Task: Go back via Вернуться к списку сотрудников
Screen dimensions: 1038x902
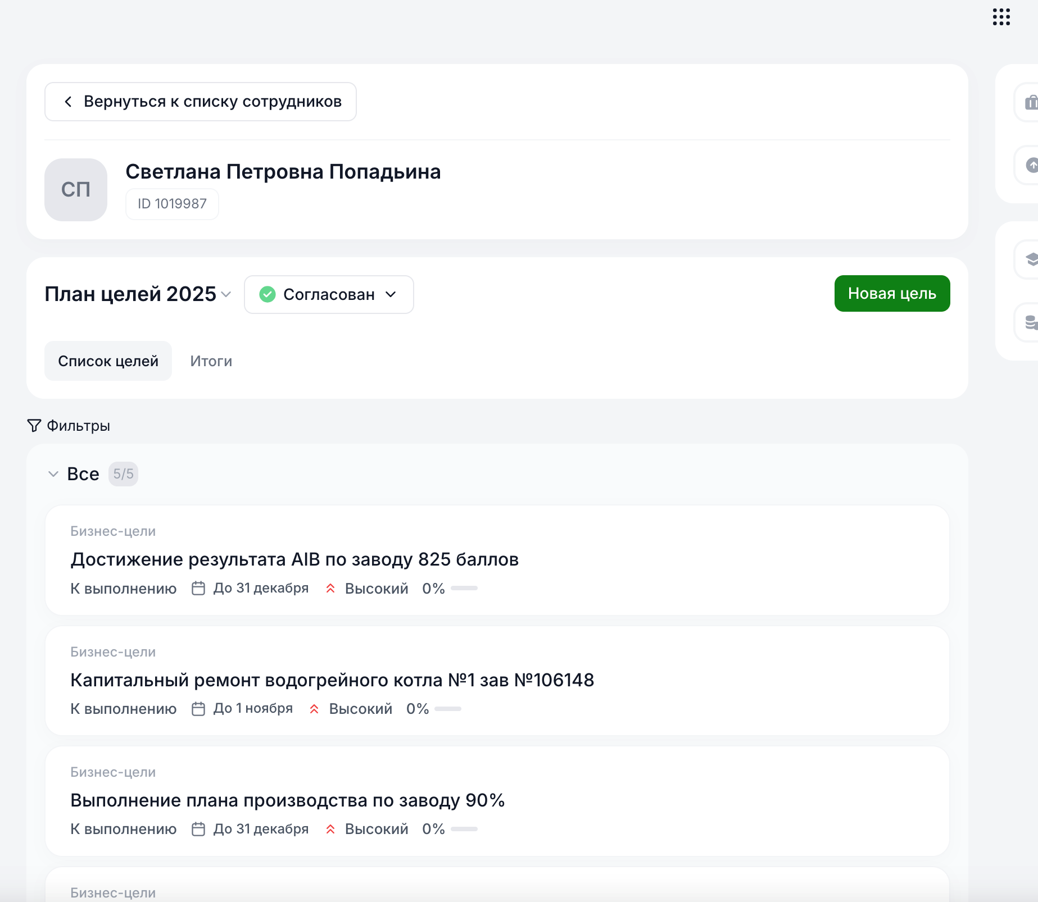Action: click(x=200, y=102)
